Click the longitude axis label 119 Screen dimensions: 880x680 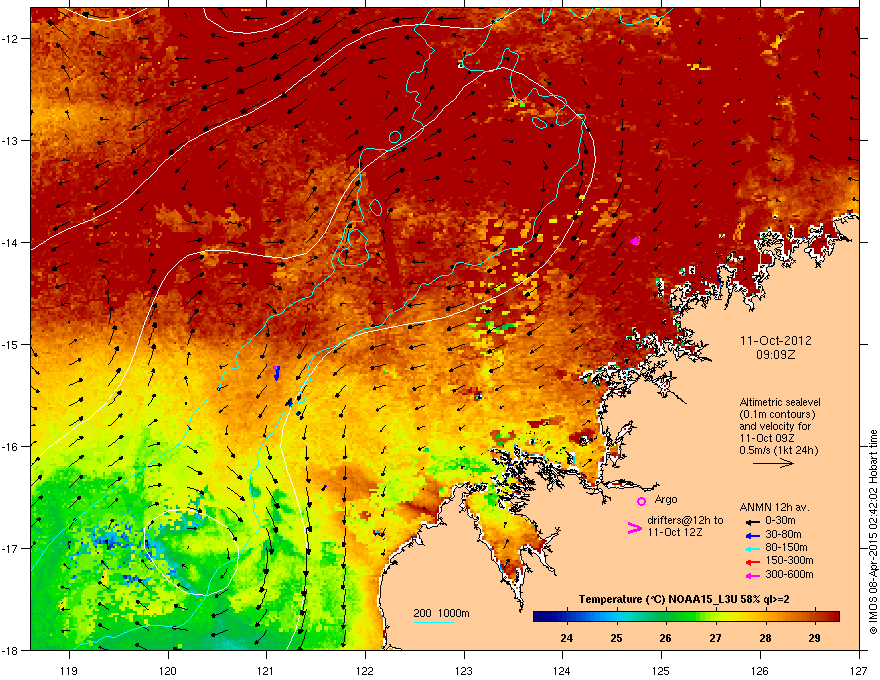pyautogui.click(x=69, y=670)
